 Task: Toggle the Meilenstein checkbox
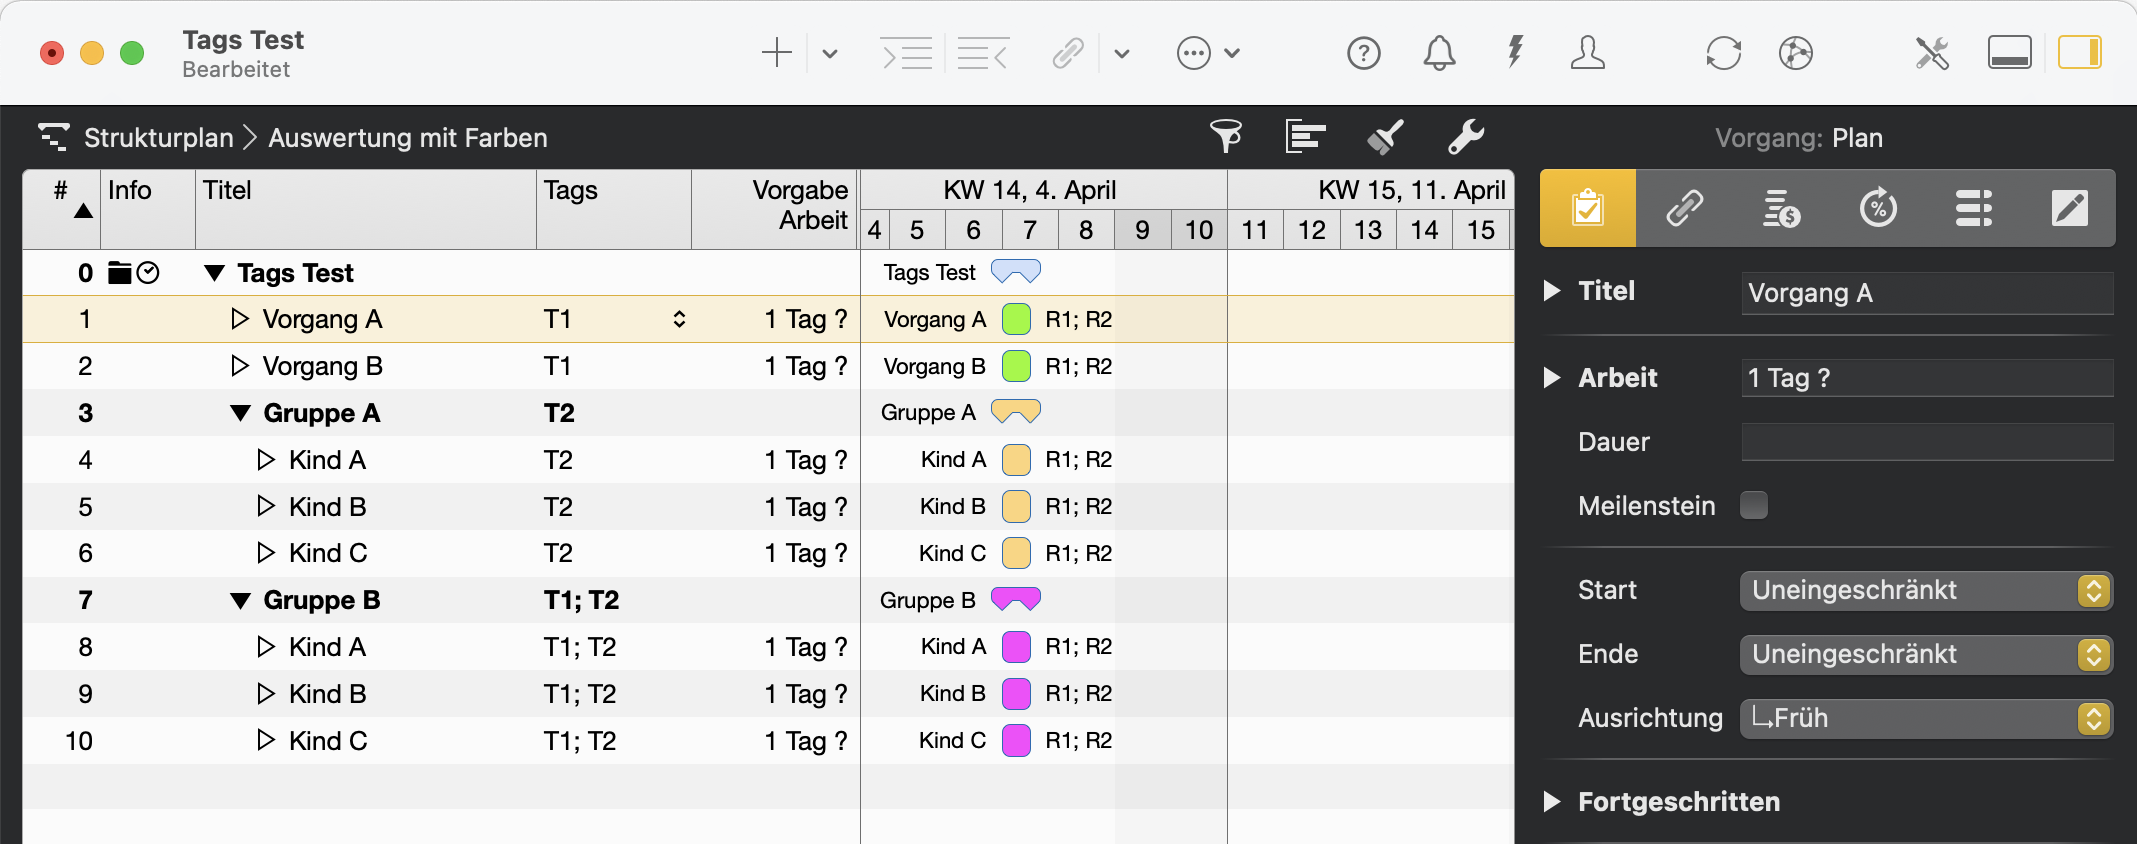pos(1753,505)
